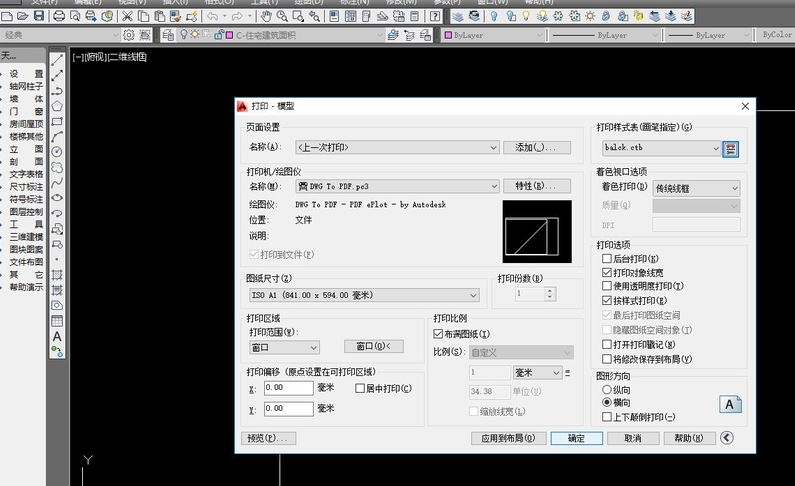This screenshot has height=486, width=795.
Task: Enable 上下颠倒打印 checkbox
Action: 607,417
